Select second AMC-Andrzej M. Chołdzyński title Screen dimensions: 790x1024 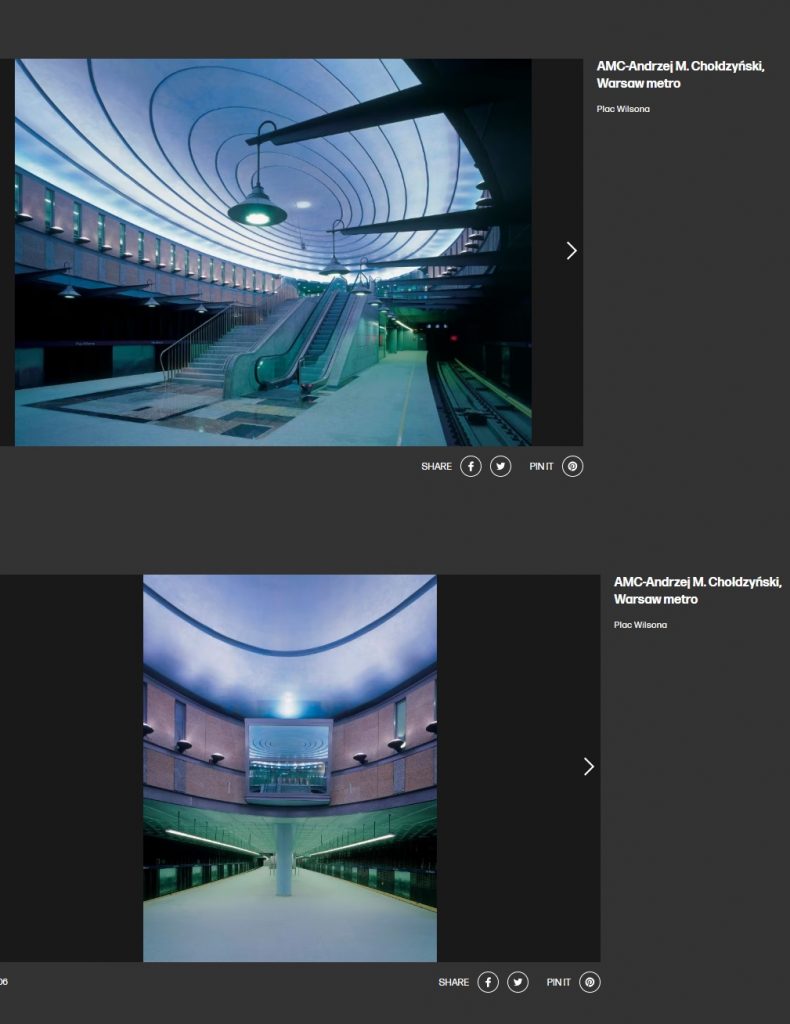pos(698,590)
